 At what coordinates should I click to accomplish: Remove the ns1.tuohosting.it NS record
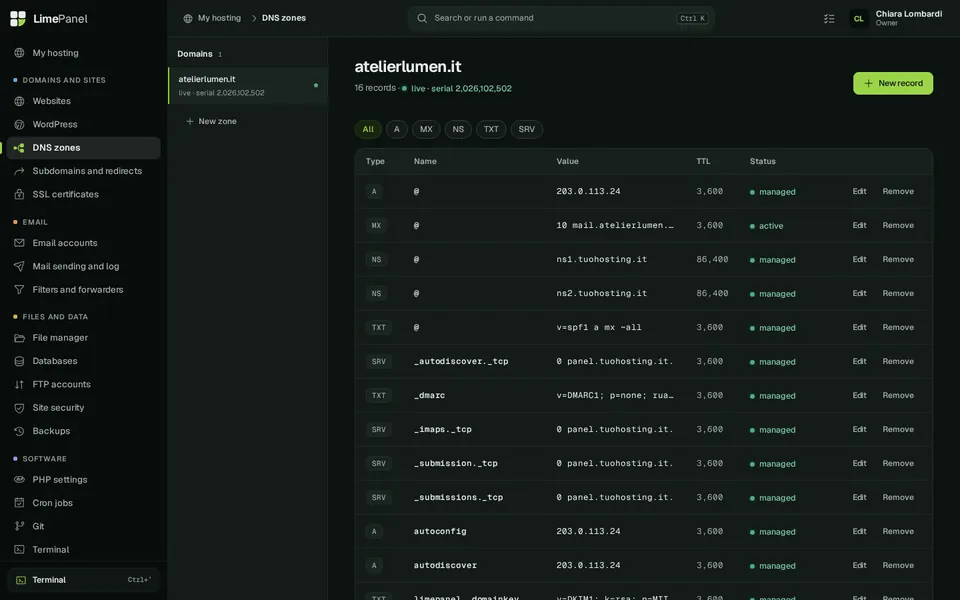tap(898, 260)
